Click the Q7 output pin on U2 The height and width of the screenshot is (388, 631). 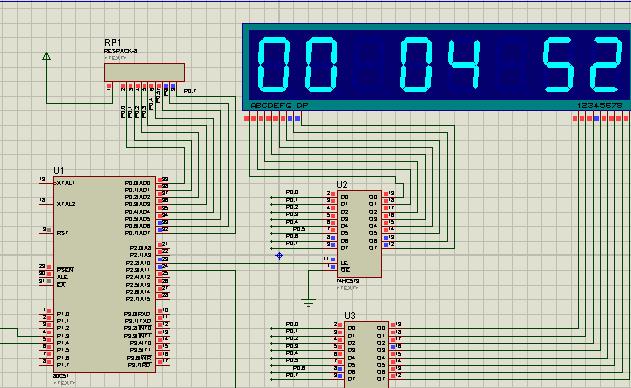(x=373, y=248)
